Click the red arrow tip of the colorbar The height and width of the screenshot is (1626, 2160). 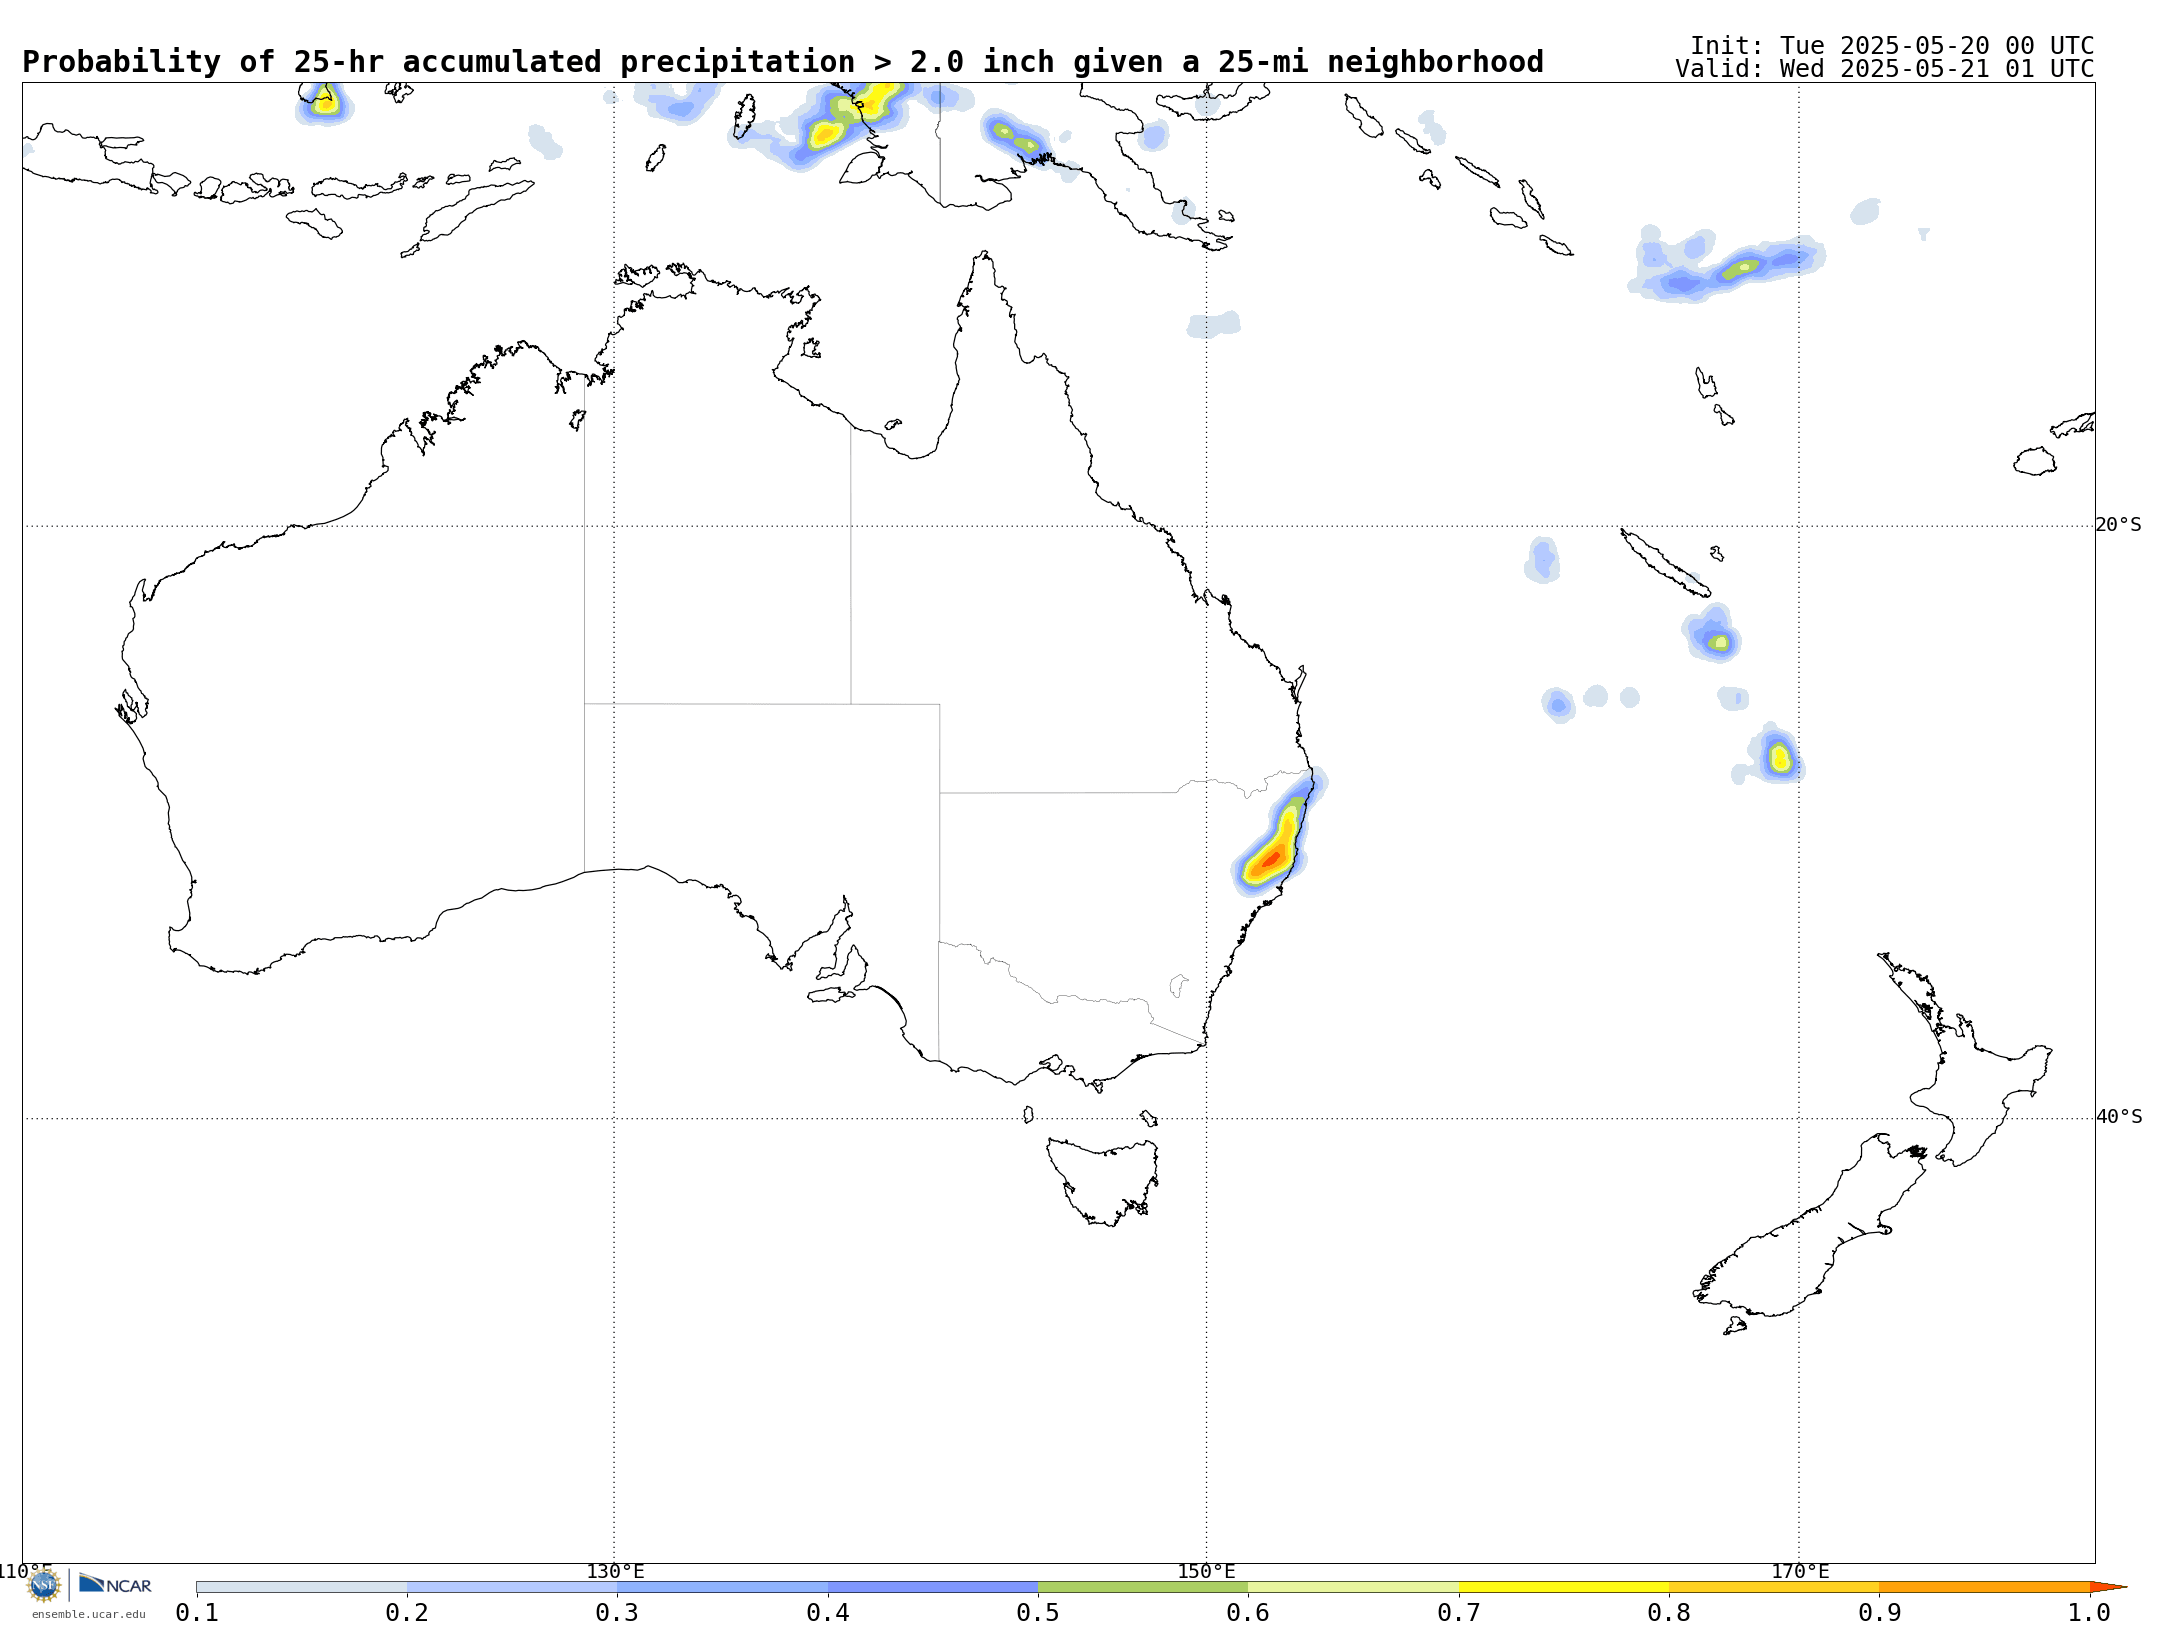pos(2107,1587)
